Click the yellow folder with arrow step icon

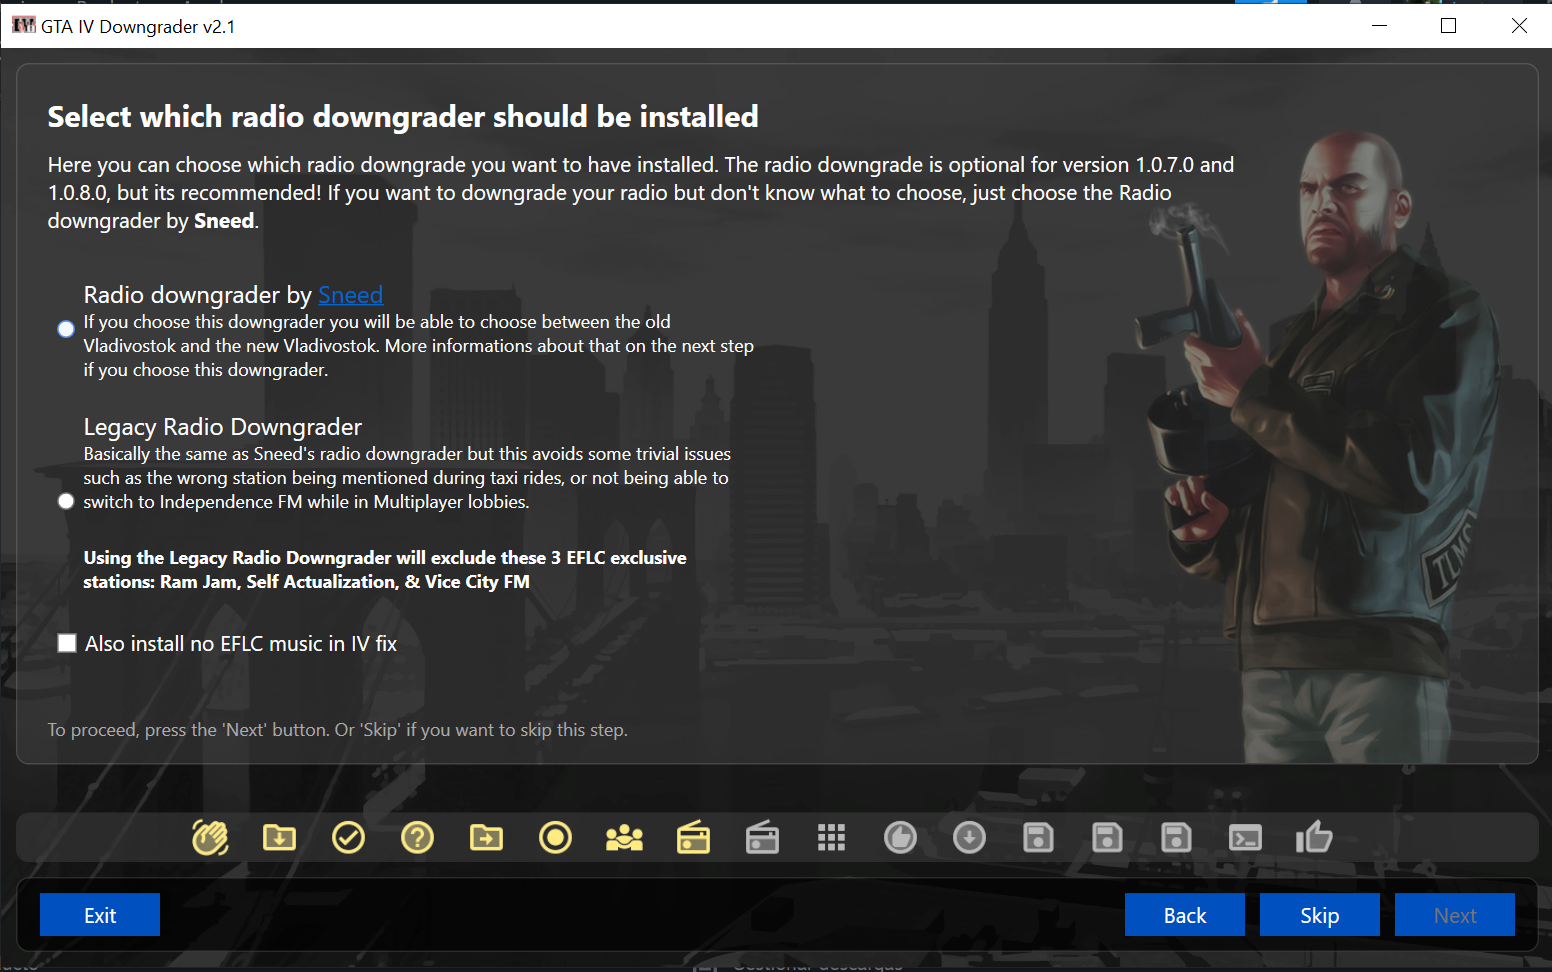point(486,837)
